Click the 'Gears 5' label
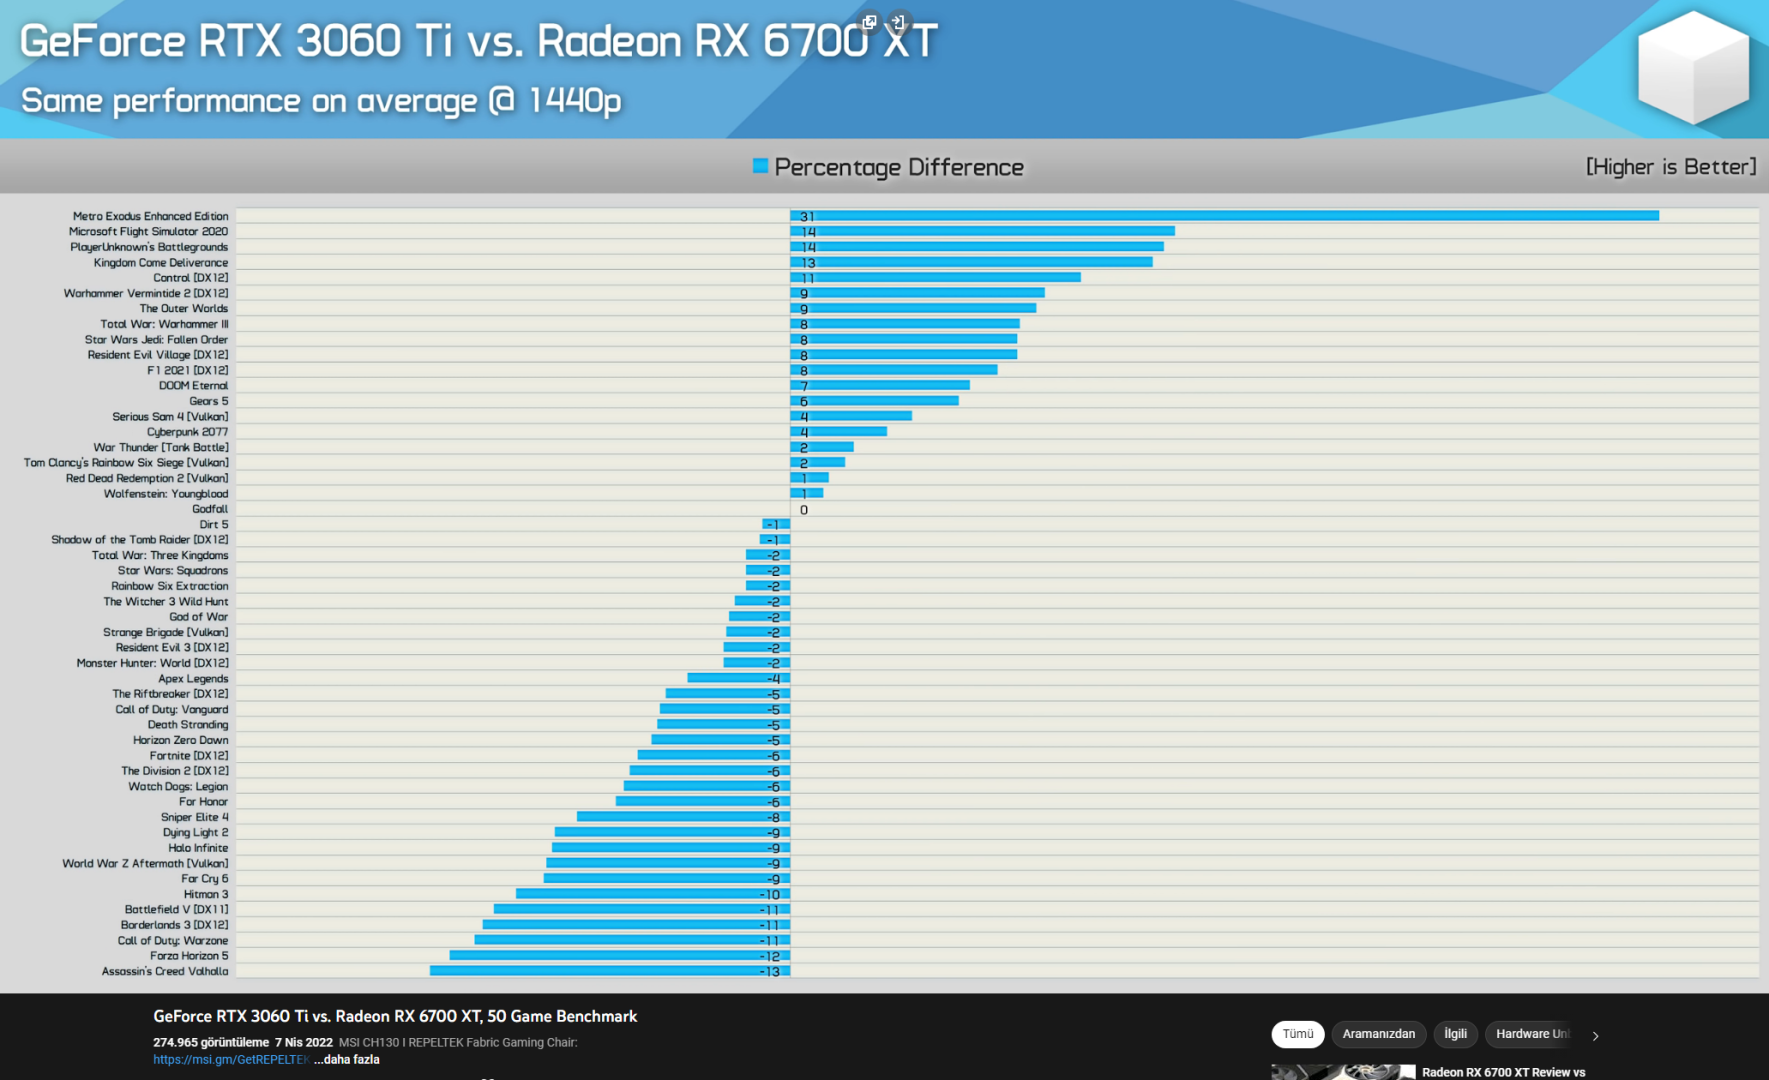This screenshot has width=1769, height=1080. click(x=209, y=401)
